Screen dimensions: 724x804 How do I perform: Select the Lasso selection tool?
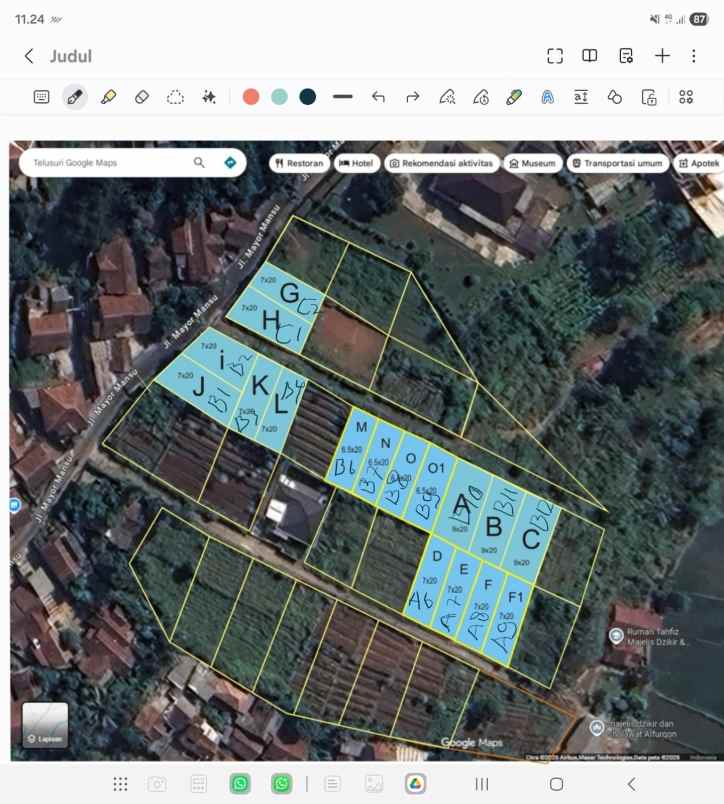point(175,97)
